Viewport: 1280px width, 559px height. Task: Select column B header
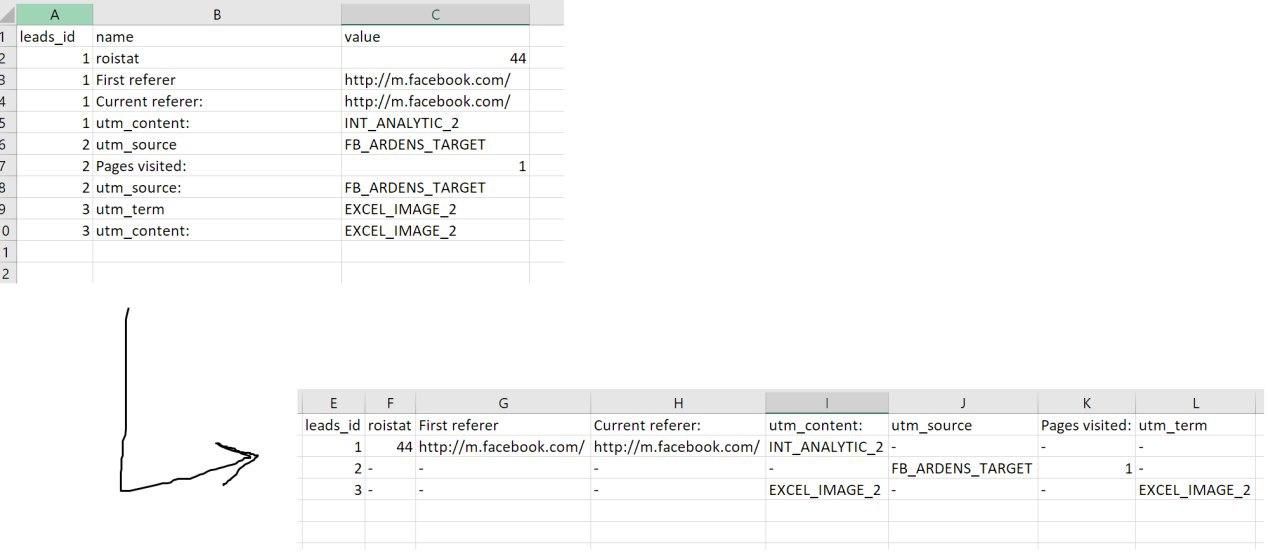pyautogui.click(x=217, y=14)
